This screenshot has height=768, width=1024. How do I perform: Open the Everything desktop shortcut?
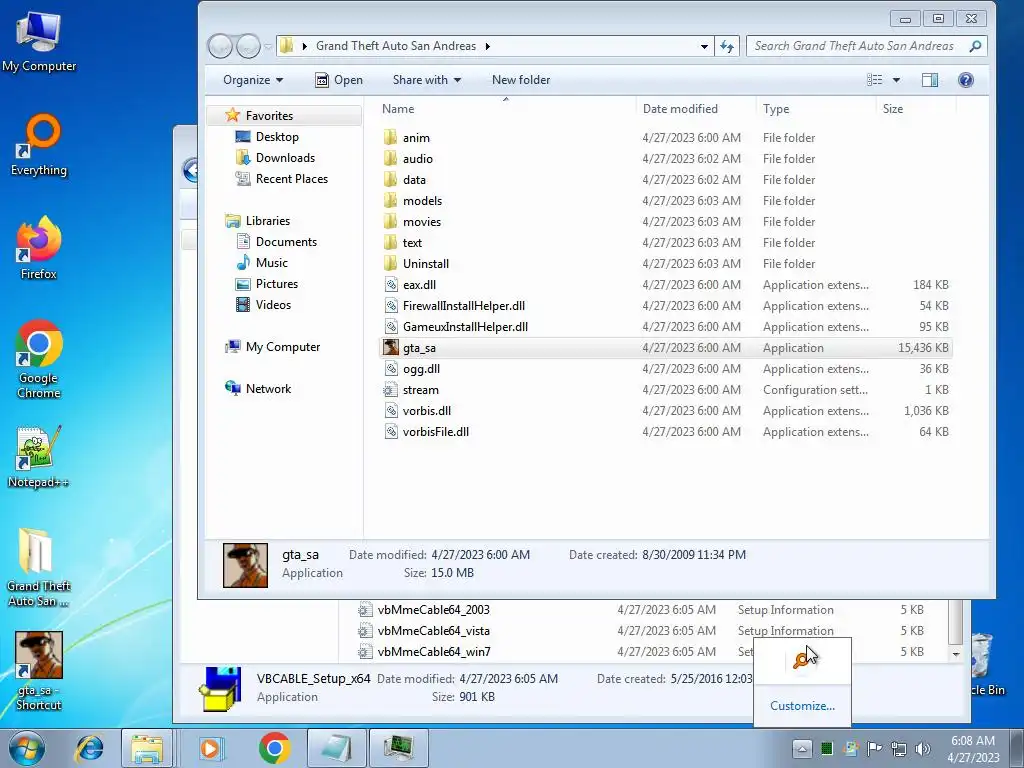pyautogui.click(x=39, y=146)
